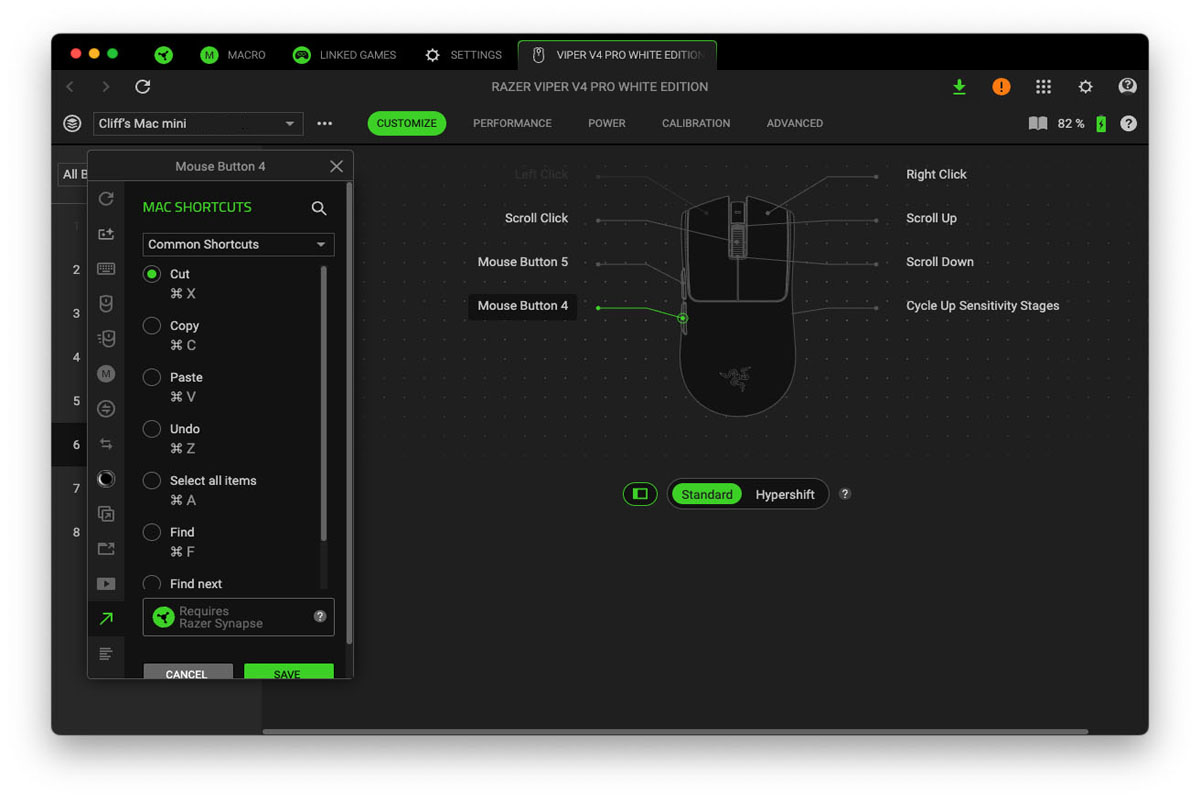
Task: Click the shortcuts list scrollbar
Action: click(324, 404)
